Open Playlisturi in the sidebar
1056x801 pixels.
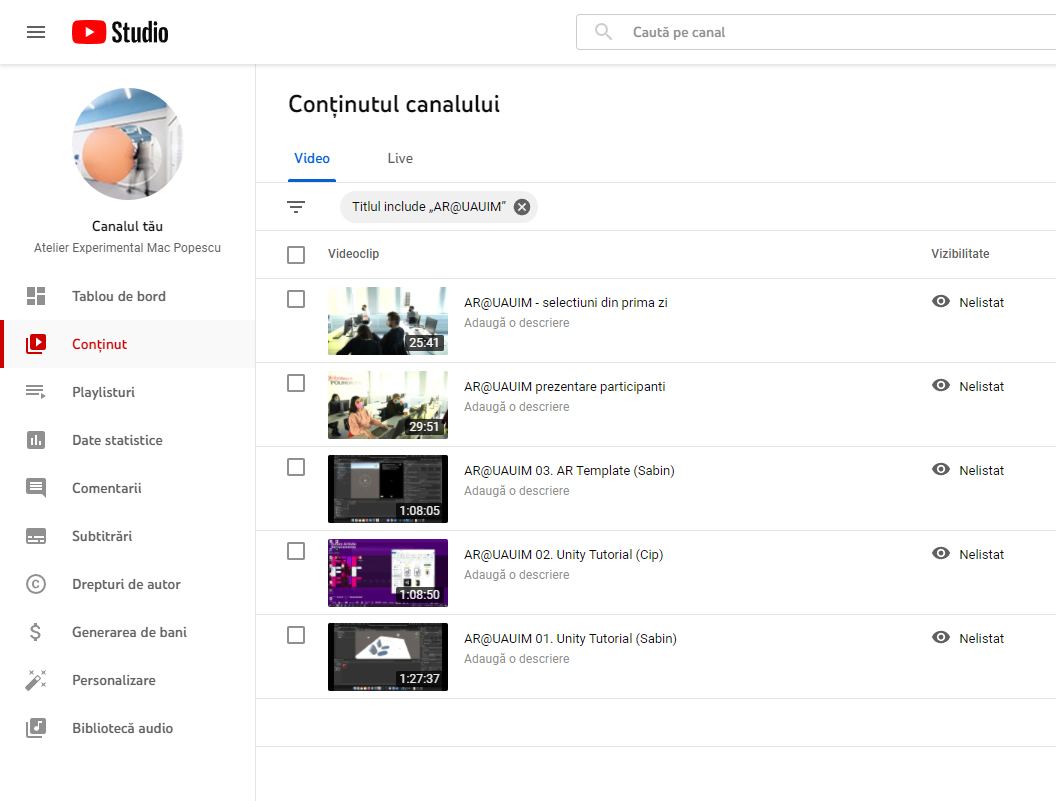tap(128, 392)
